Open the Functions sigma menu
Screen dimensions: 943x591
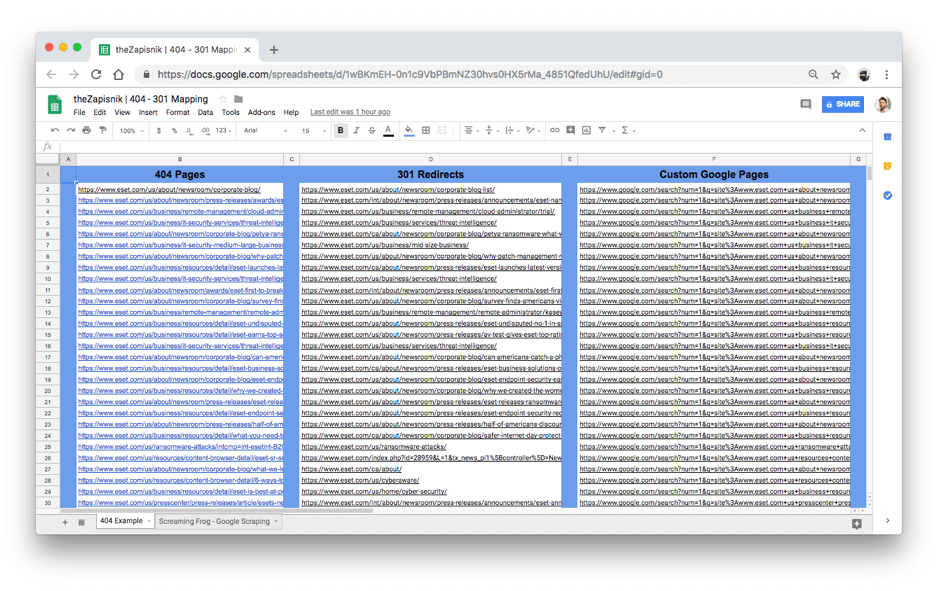(x=628, y=130)
